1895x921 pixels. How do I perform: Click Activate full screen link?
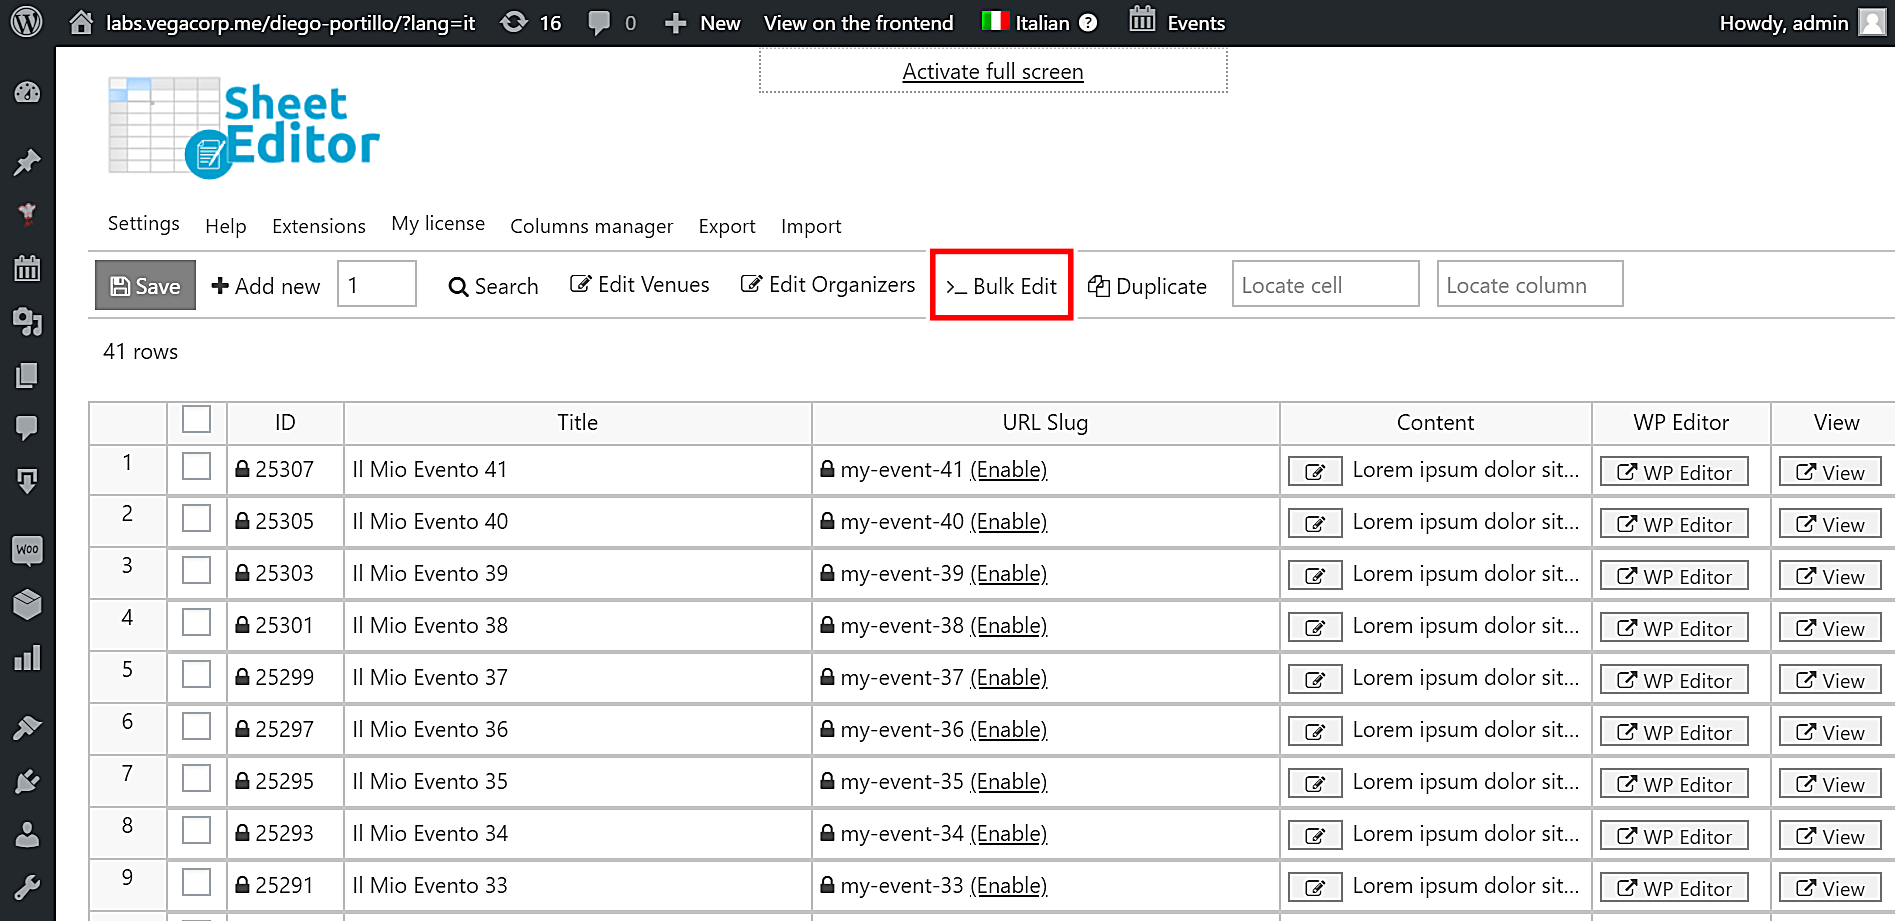[x=992, y=71]
